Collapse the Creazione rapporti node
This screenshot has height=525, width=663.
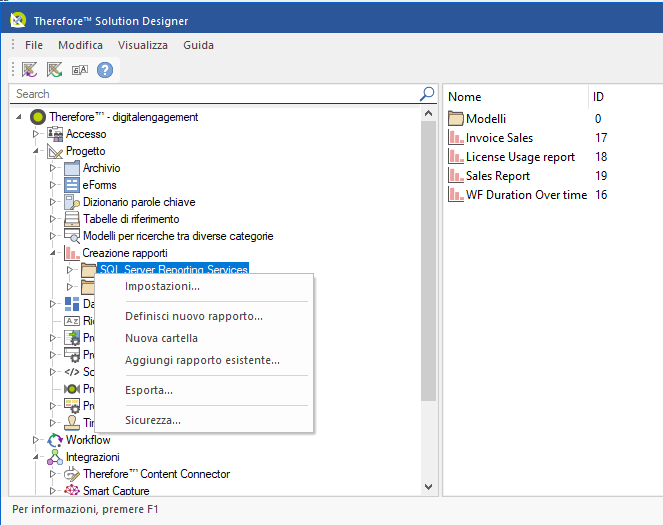53,253
